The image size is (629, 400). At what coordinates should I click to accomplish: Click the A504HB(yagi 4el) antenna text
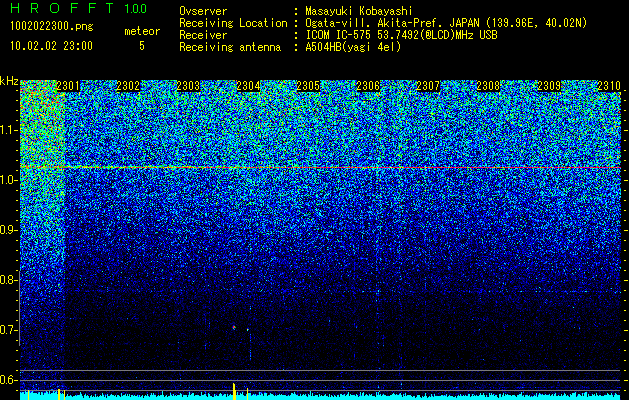353,47
